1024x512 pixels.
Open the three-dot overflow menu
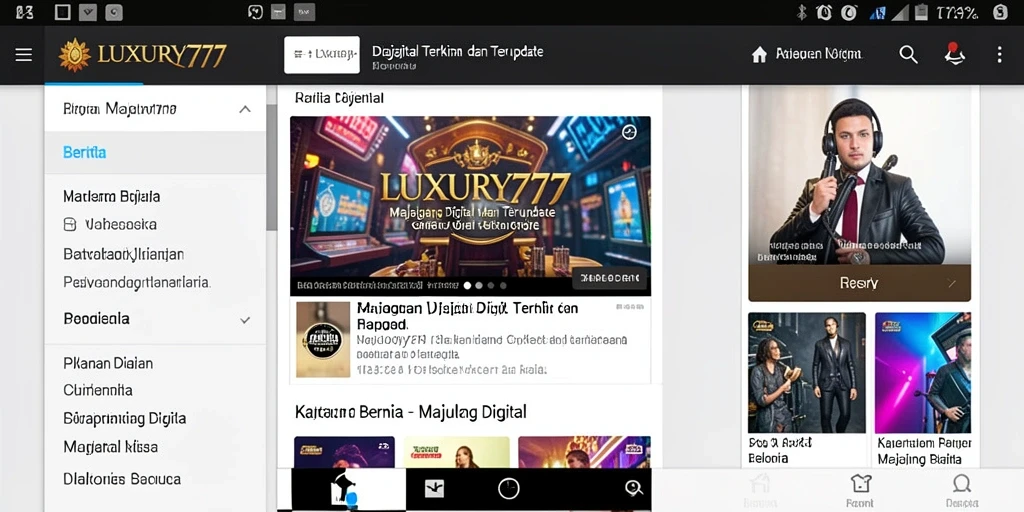click(999, 55)
